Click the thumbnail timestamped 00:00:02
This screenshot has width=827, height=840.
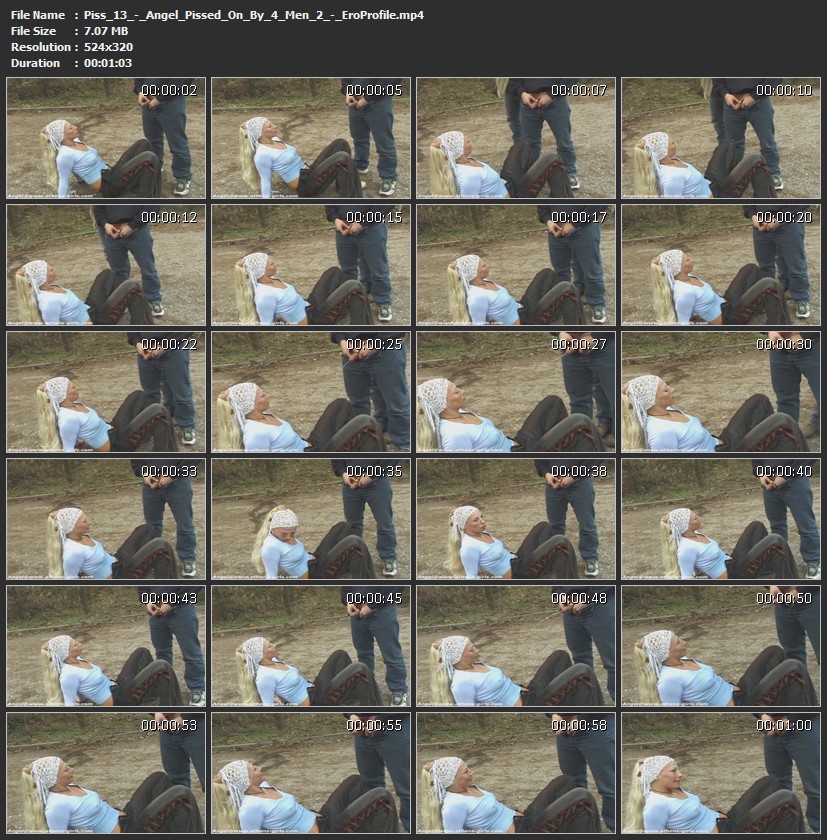(x=106, y=138)
